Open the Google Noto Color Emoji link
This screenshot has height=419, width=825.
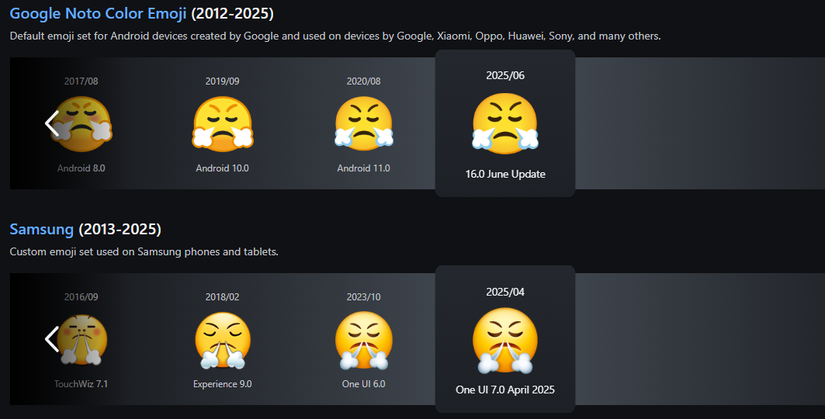click(98, 13)
